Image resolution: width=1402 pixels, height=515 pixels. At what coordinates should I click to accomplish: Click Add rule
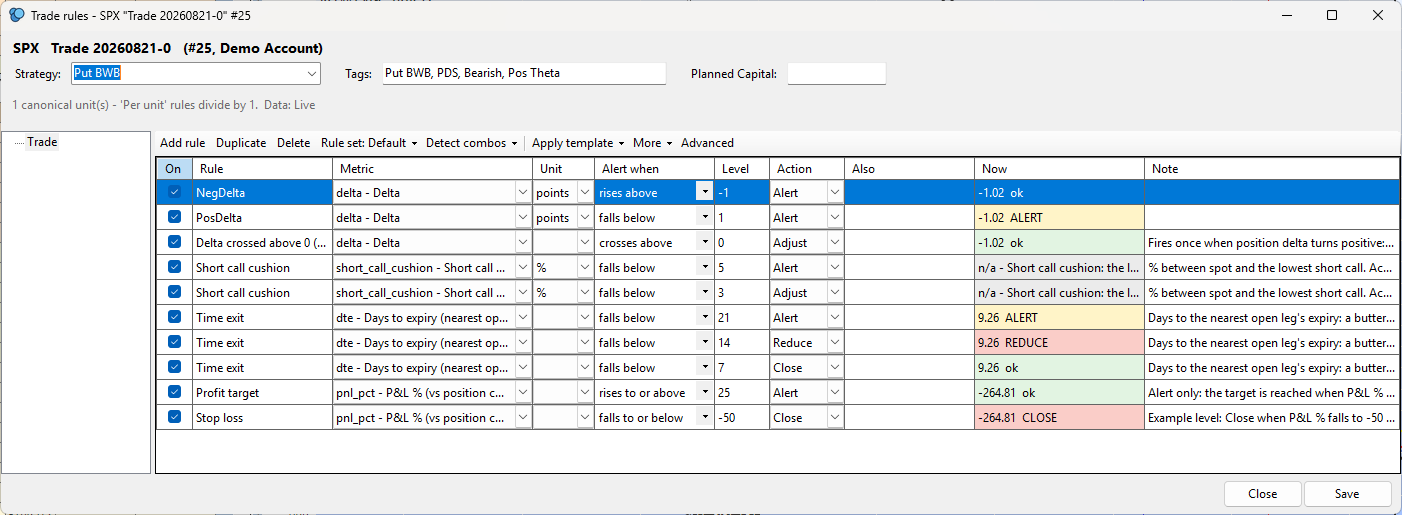182,143
